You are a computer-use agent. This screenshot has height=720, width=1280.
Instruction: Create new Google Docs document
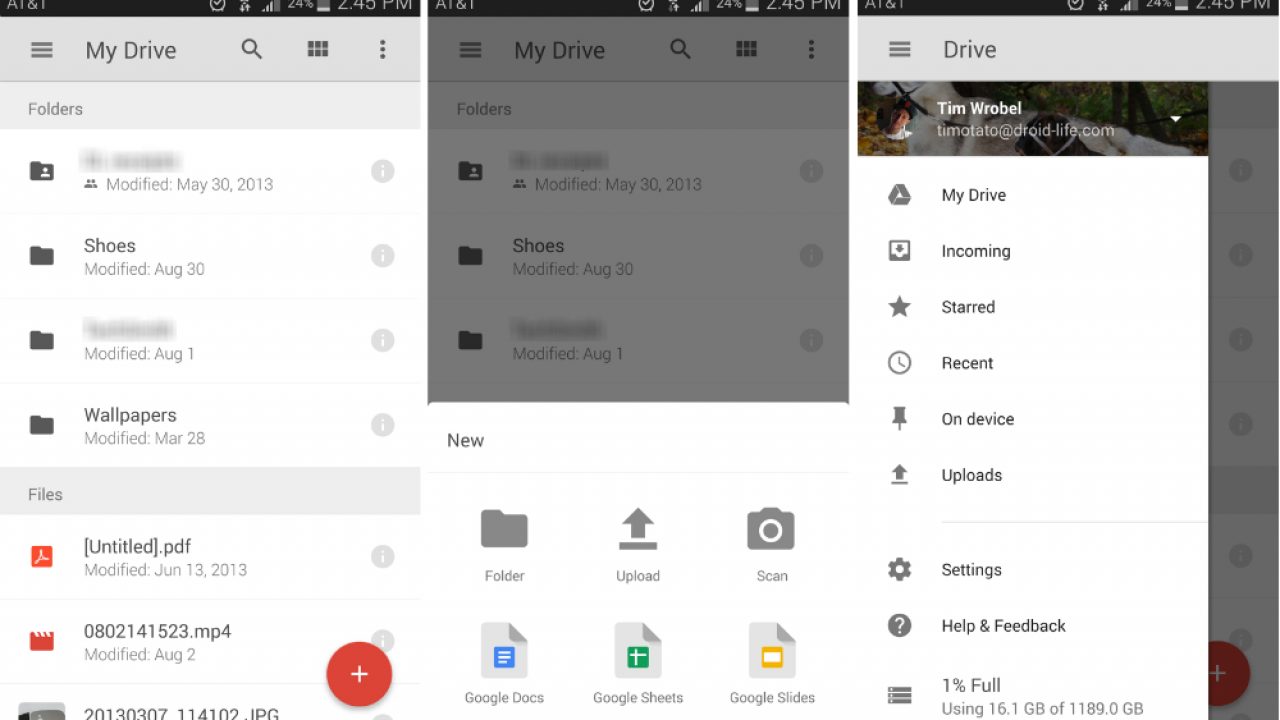(504, 651)
